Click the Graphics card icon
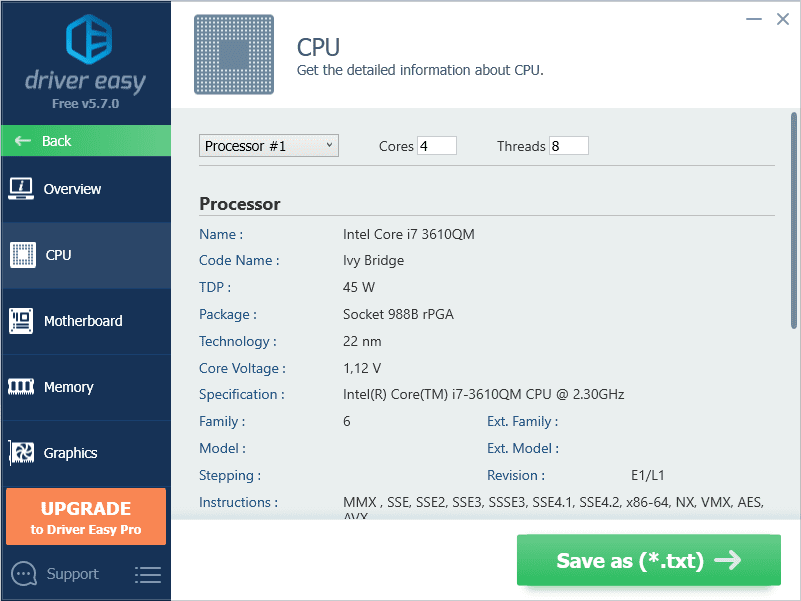Viewport: 801px width, 601px height. point(22,453)
